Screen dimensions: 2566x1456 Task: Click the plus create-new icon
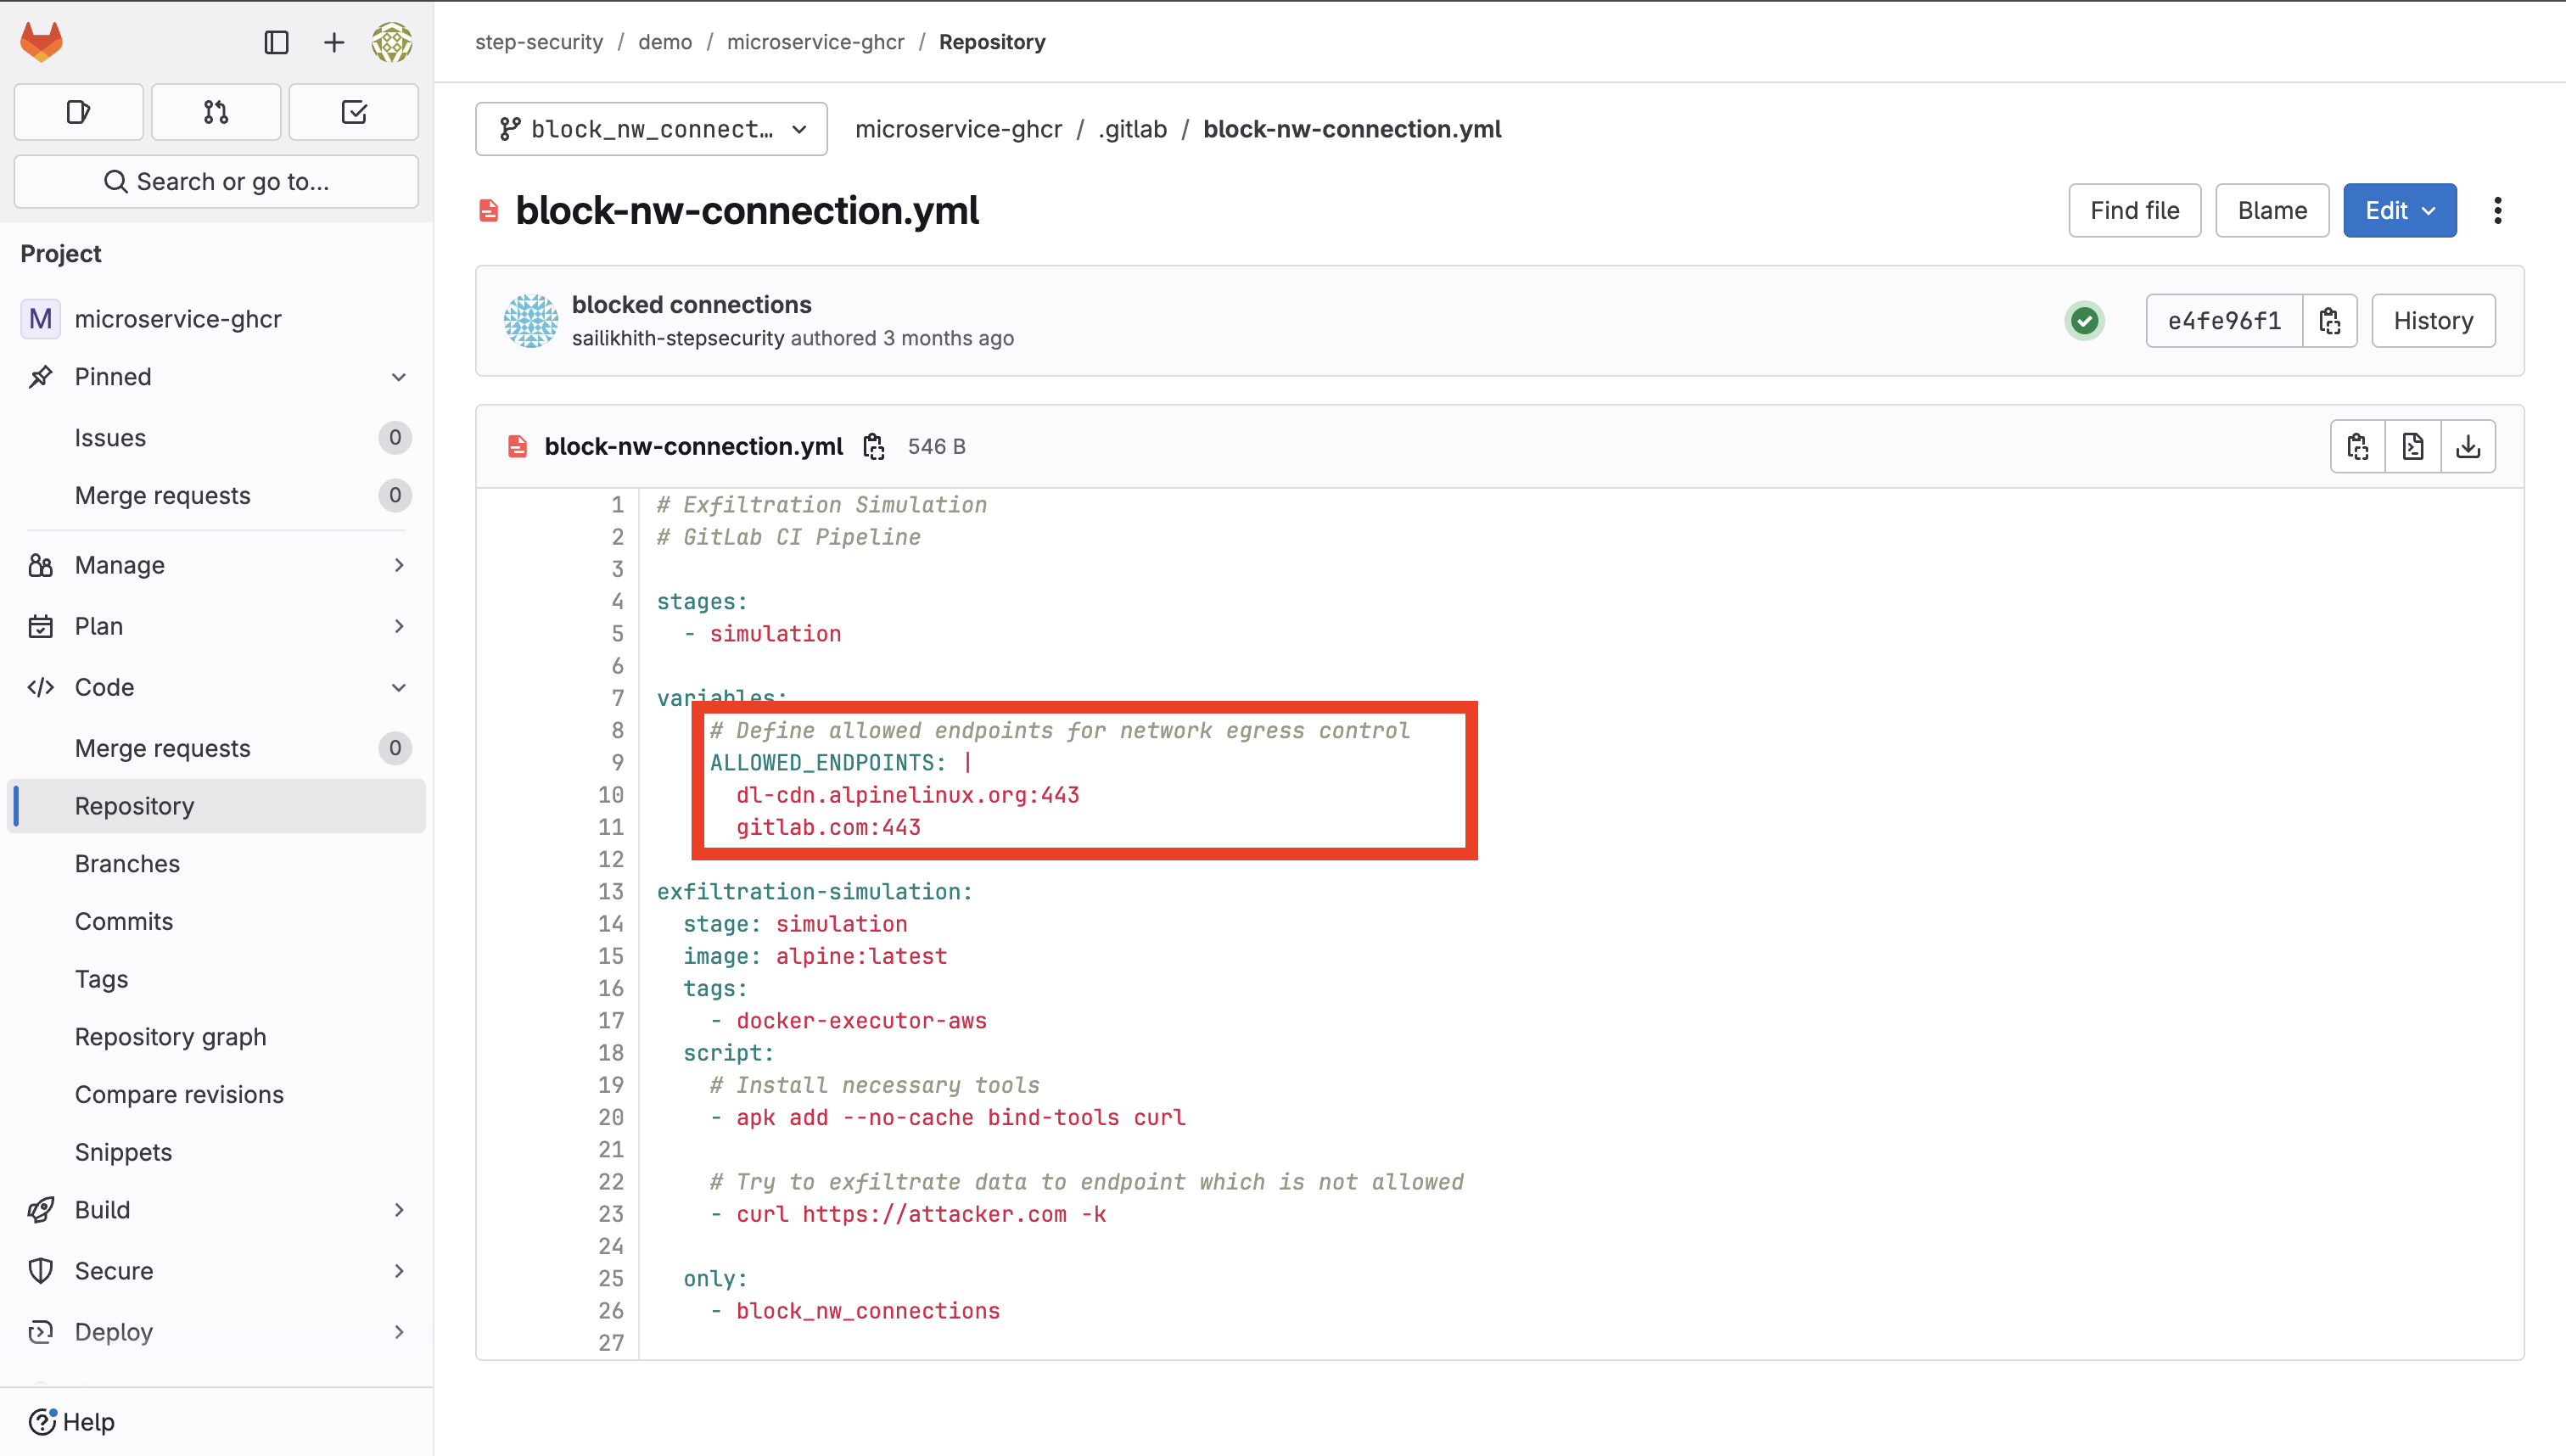(334, 42)
